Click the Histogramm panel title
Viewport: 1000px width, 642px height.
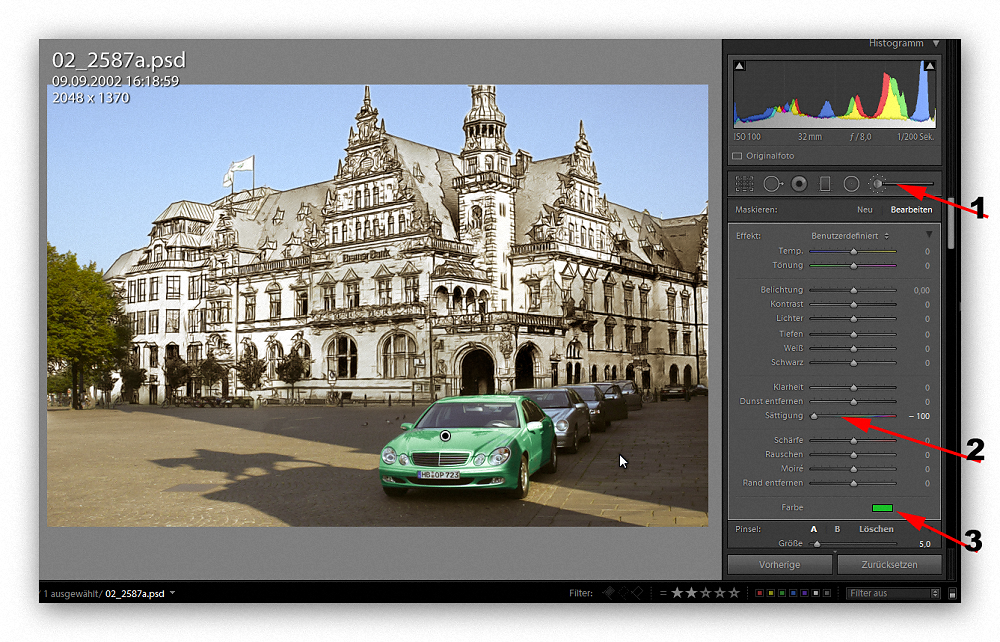(x=896, y=43)
